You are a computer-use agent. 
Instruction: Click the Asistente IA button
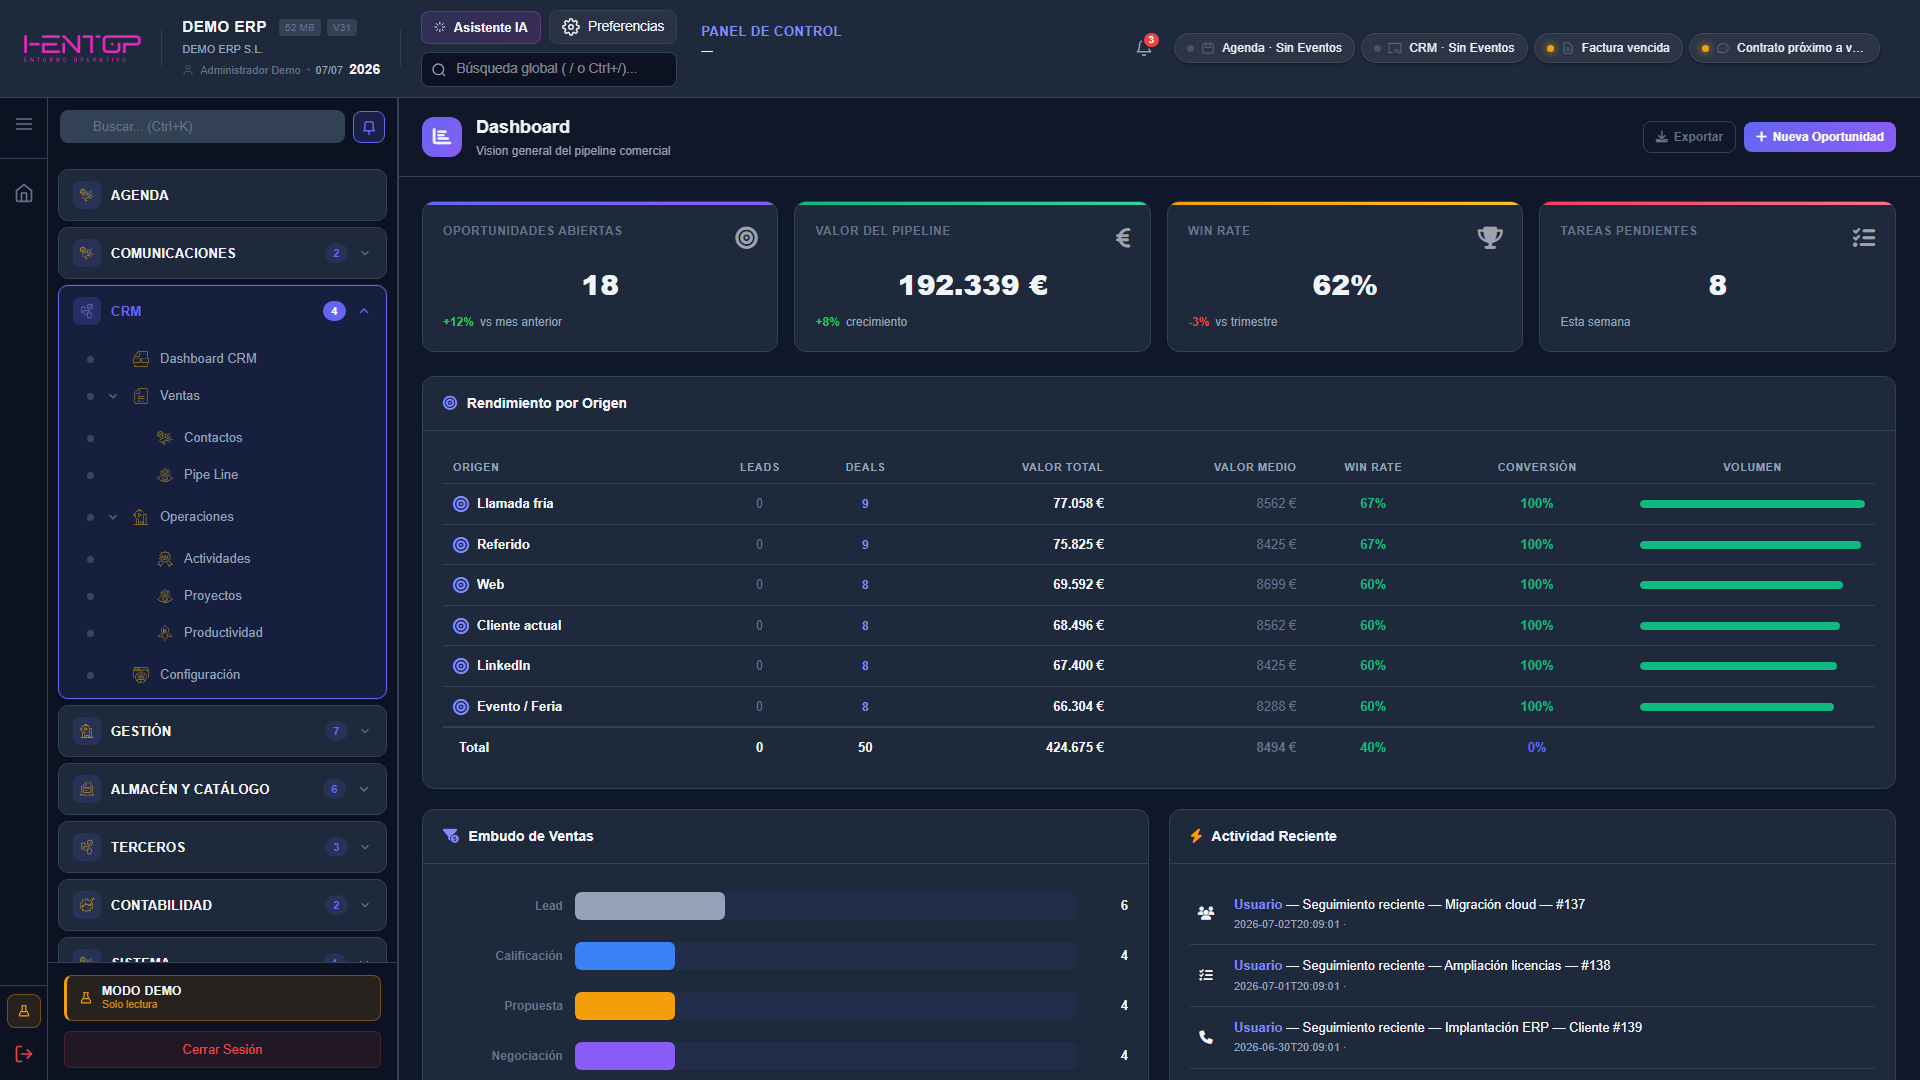481,27
